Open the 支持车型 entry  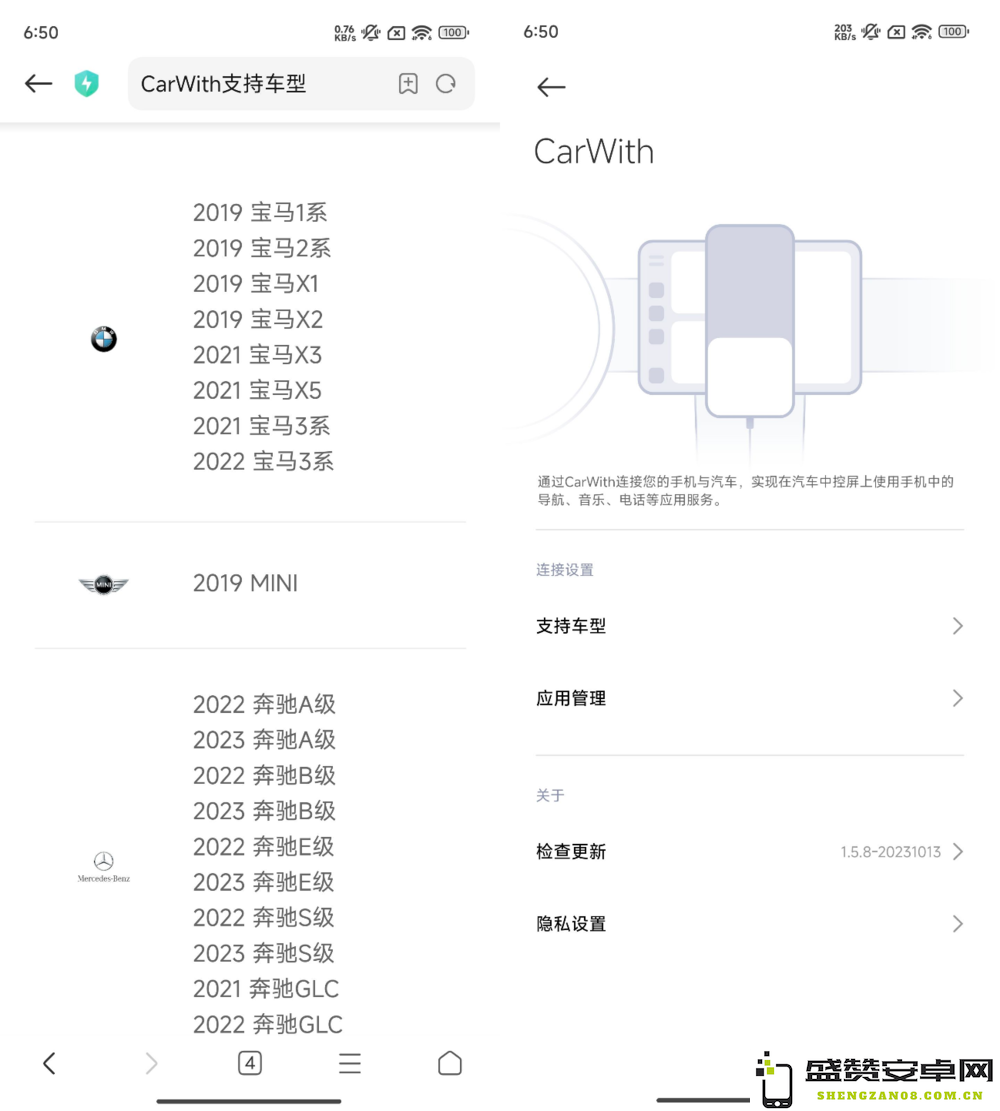[x=750, y=626]
